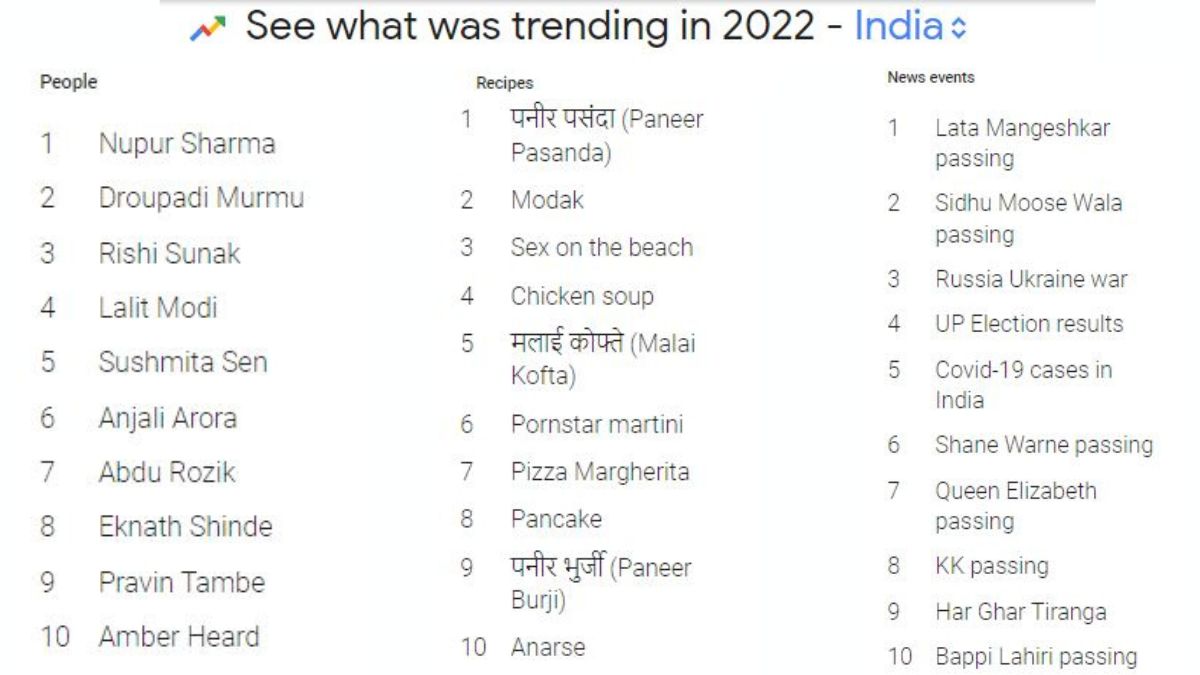Image resolution: width=1200 pixels, height=675 pixels.
Task: Open Rishi Sunak search trend
Action: point(169,253)
